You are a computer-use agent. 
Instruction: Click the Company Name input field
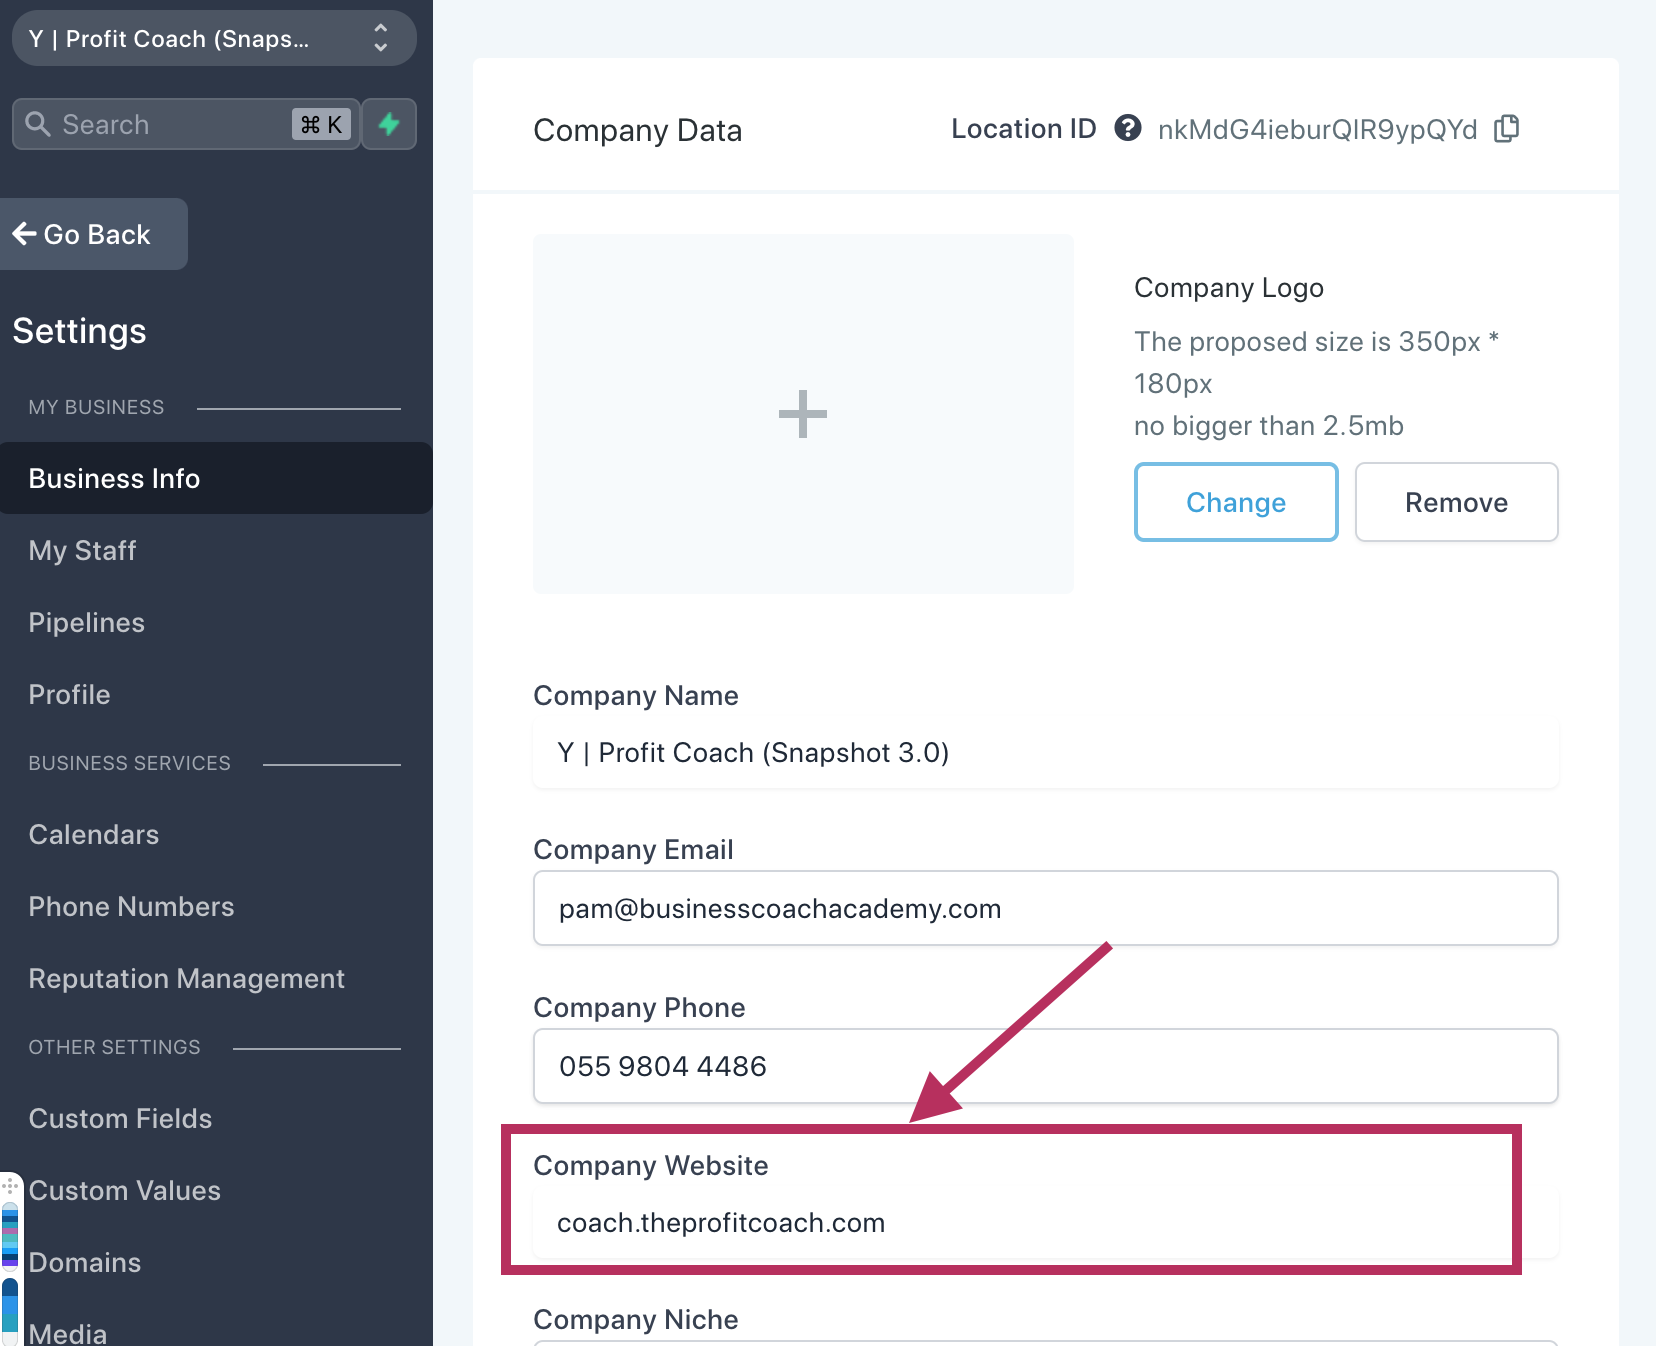pos(1046,752)
